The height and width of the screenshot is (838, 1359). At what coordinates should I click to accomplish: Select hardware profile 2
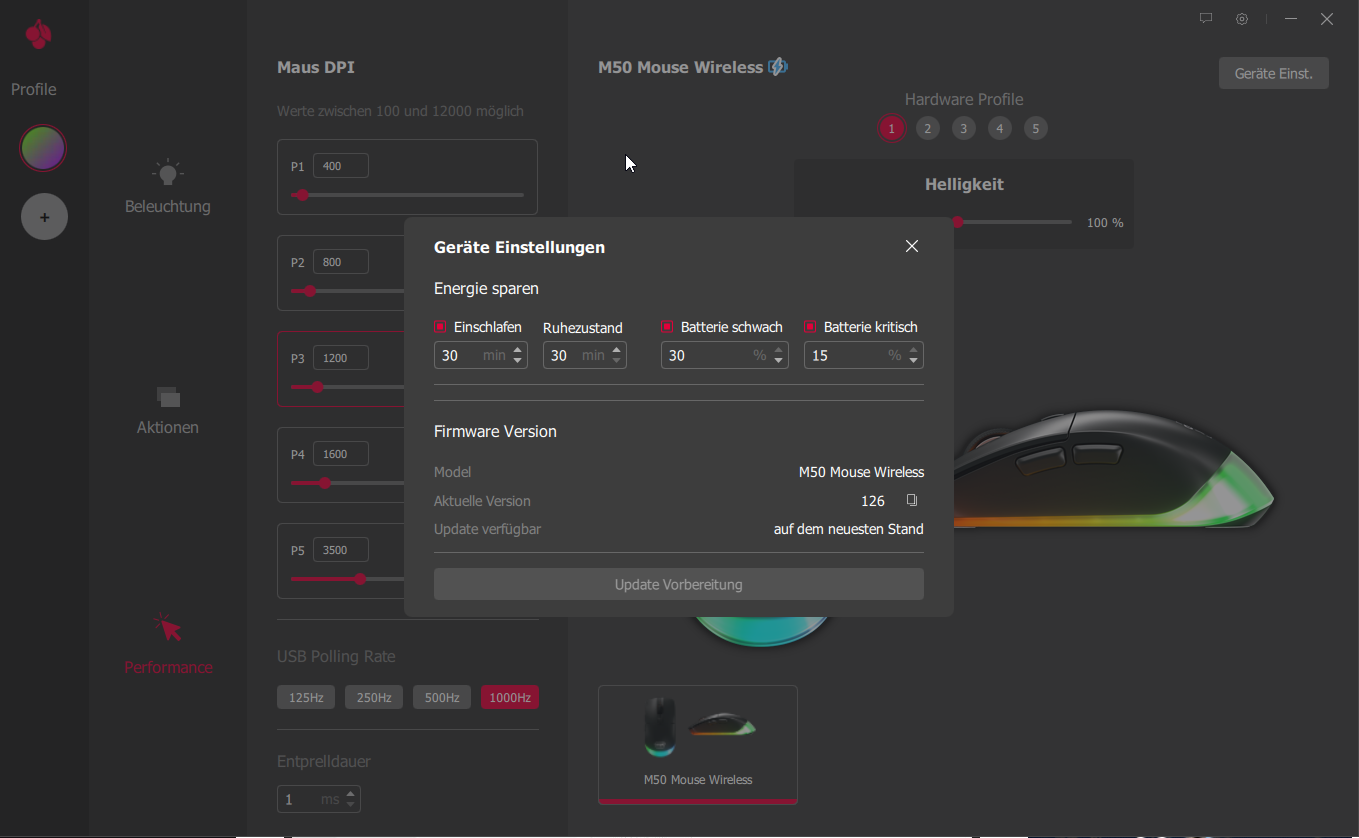pos(927,128)
